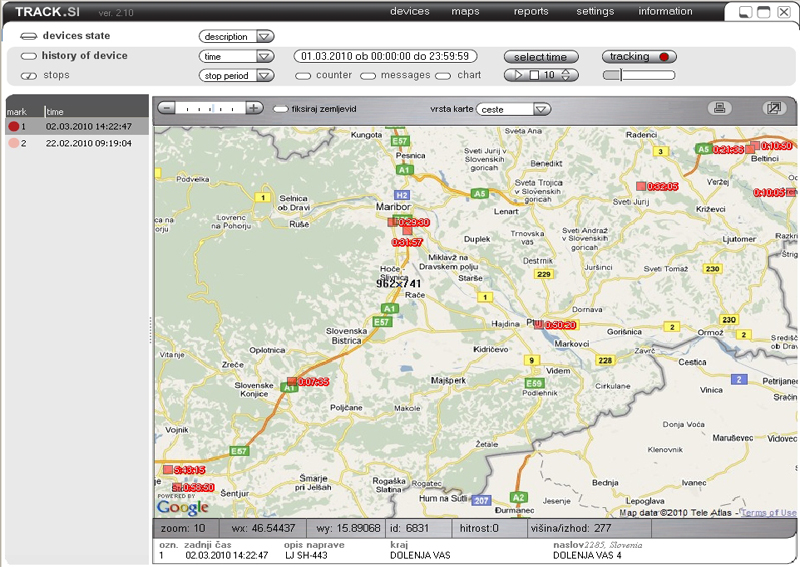Screen dimensions: 800x567
Task: Click the print map icon
Action: click(x=717, y=108)
